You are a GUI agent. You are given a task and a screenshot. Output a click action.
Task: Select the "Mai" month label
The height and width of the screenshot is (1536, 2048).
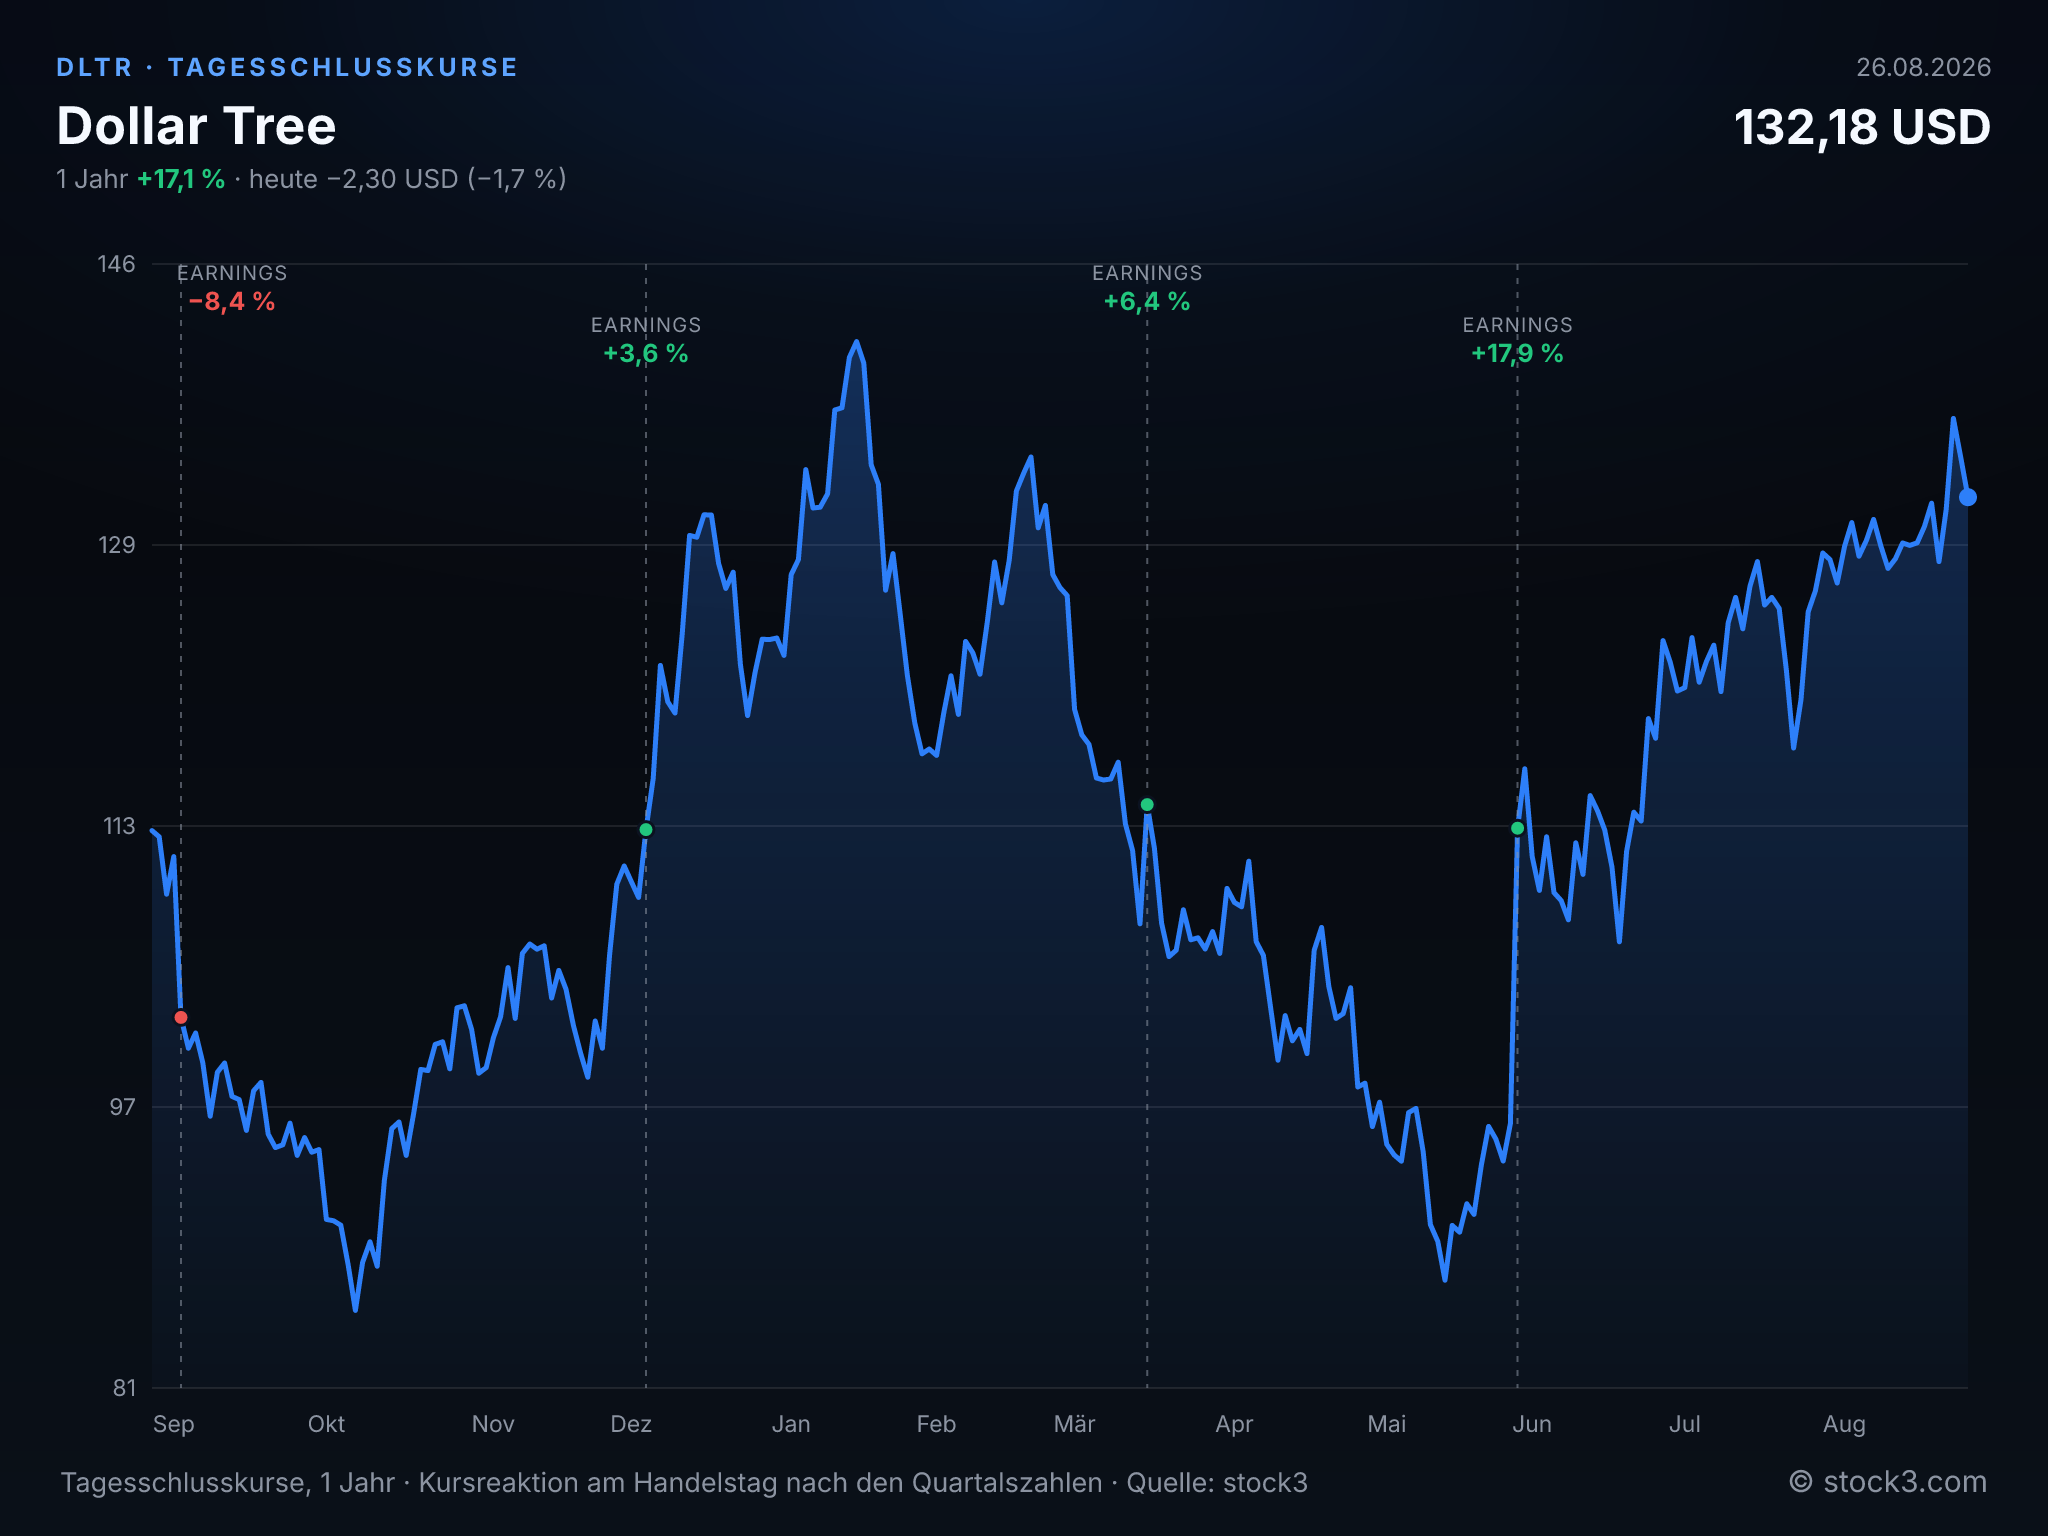pos(1387,1424)
